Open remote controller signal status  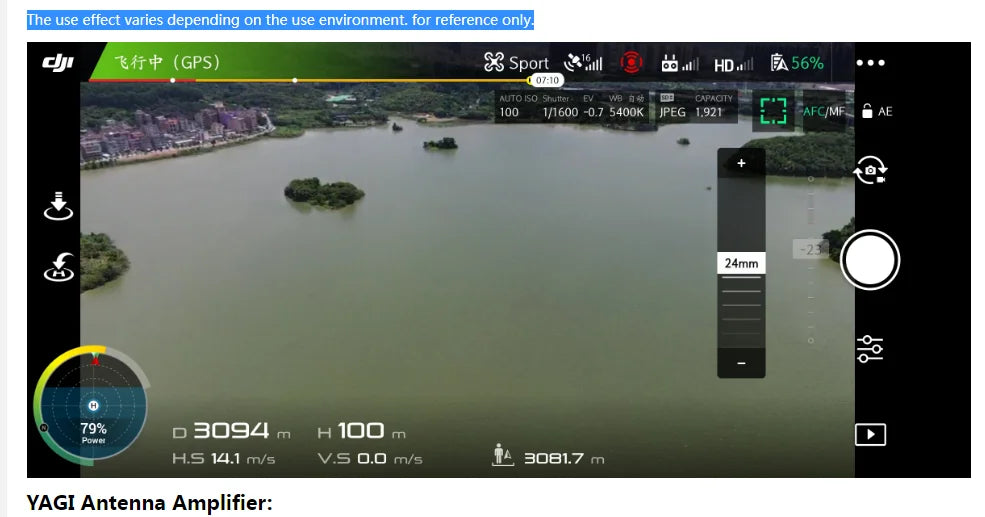[680, 64]
